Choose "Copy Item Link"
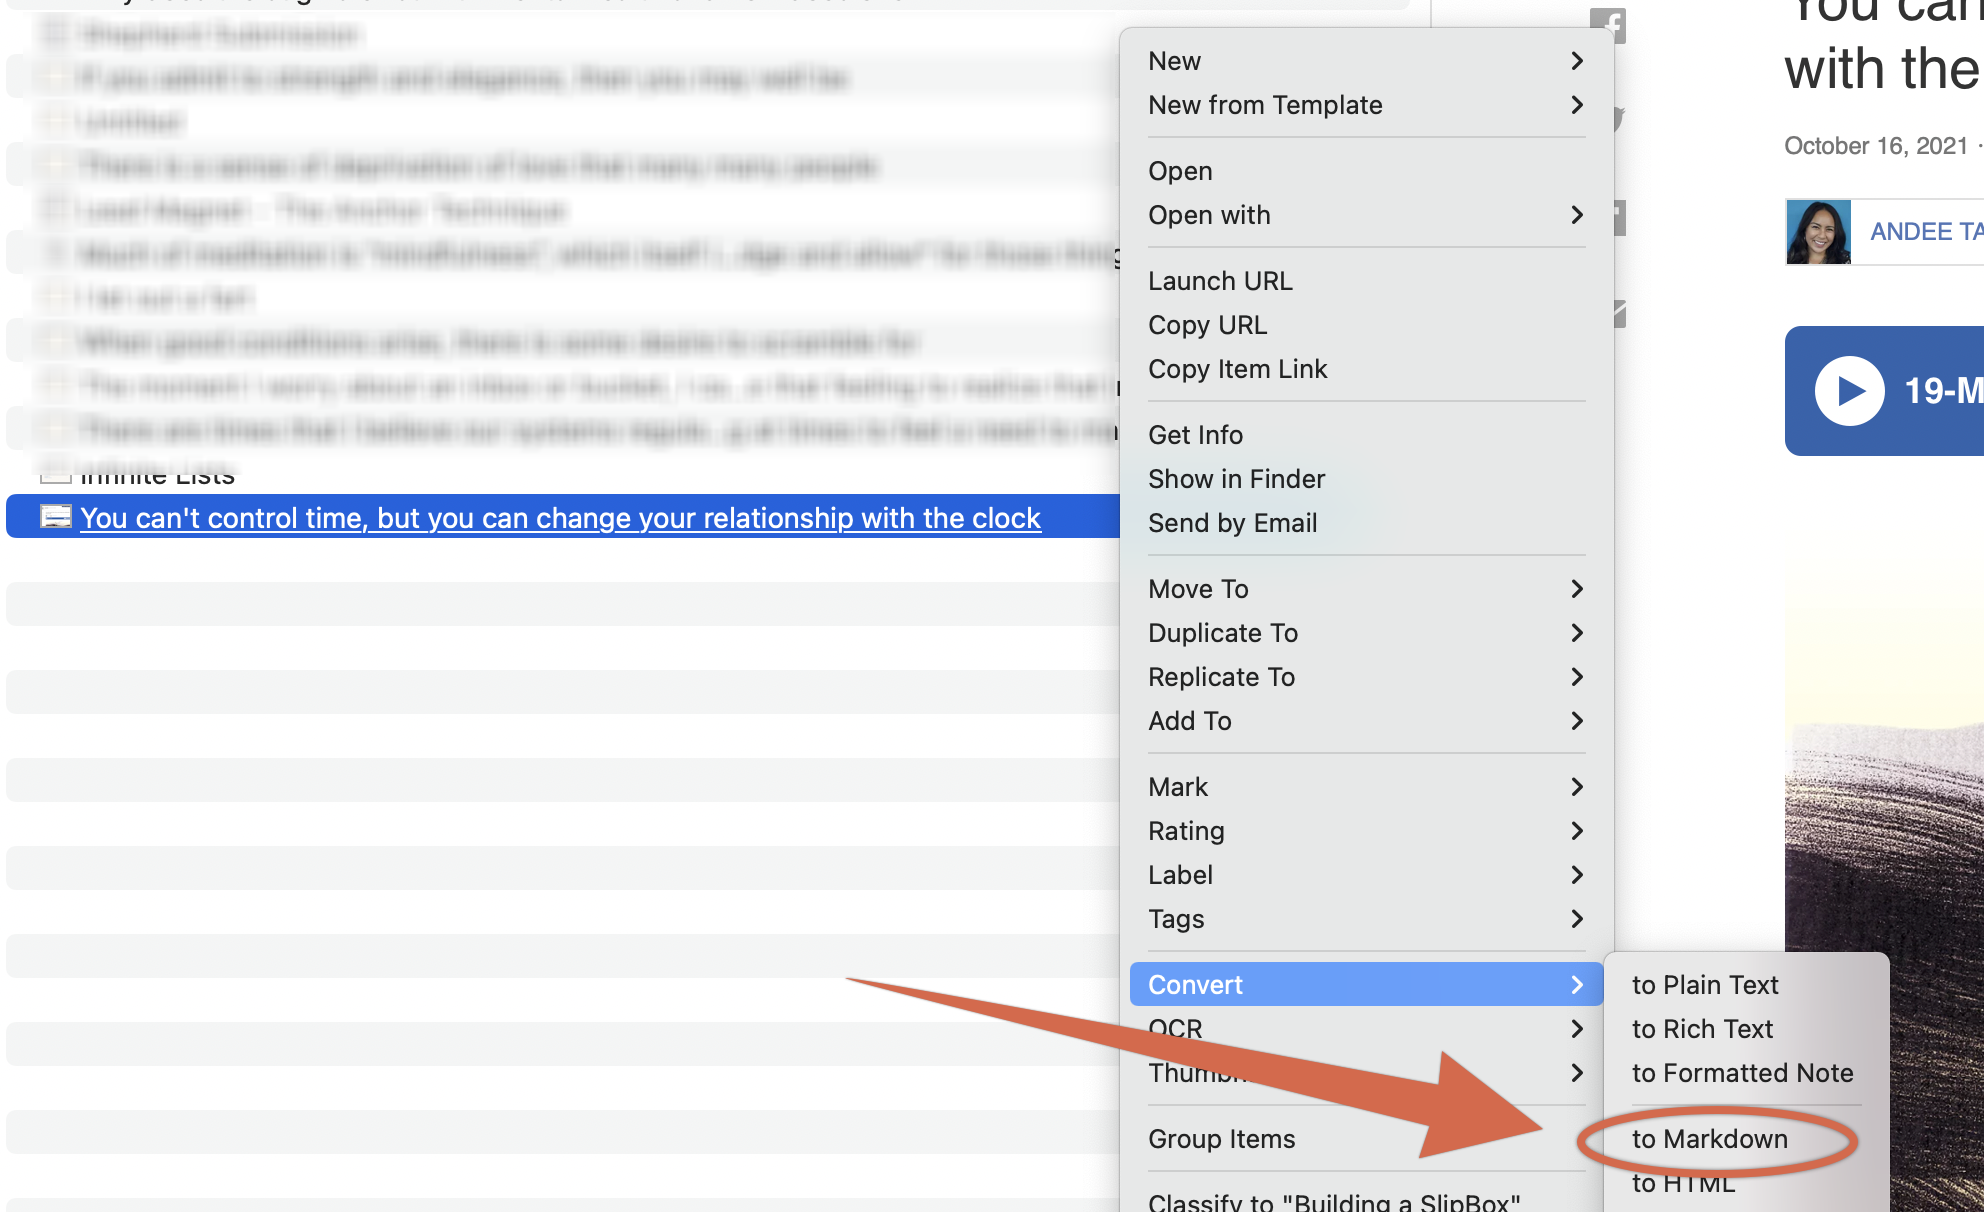The image size is (1984, 1212). [x=1237, y=368]
